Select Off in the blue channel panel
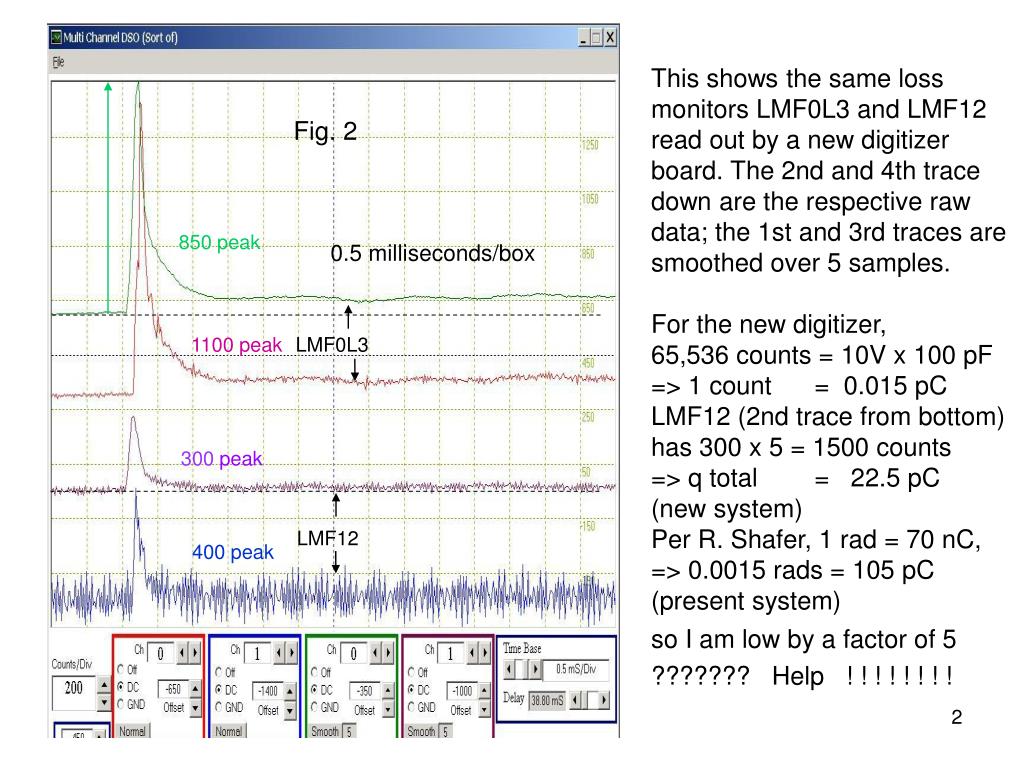Screen dimensions: 1024x768 (218, 673)
